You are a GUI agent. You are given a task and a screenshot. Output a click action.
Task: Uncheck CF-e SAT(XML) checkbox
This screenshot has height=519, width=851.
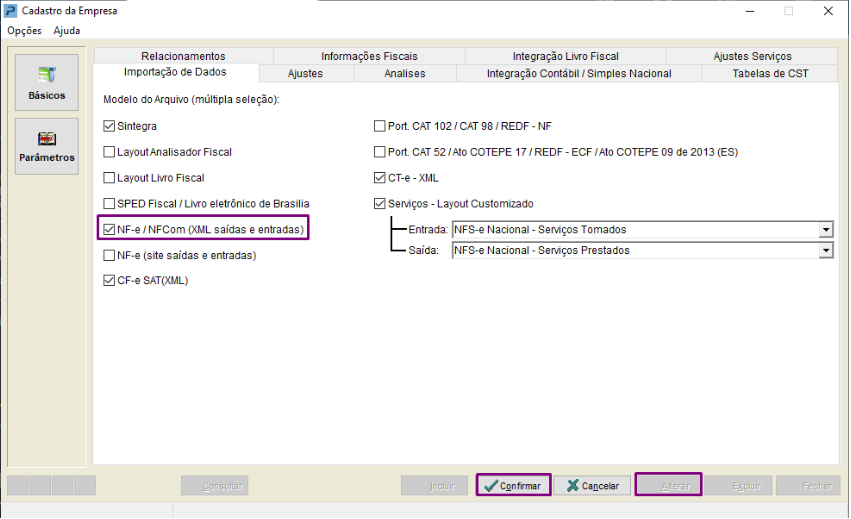109,281
